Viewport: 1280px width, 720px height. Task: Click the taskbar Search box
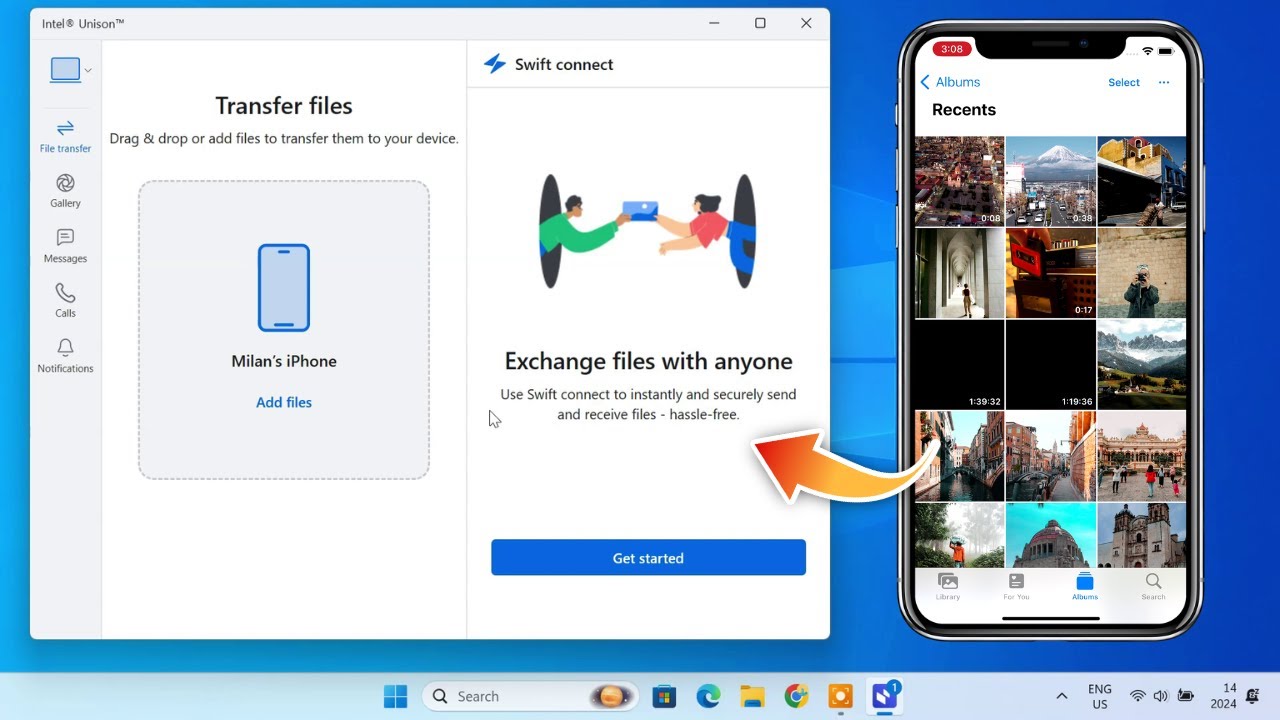pyautogui.click(x=530, y=696)
